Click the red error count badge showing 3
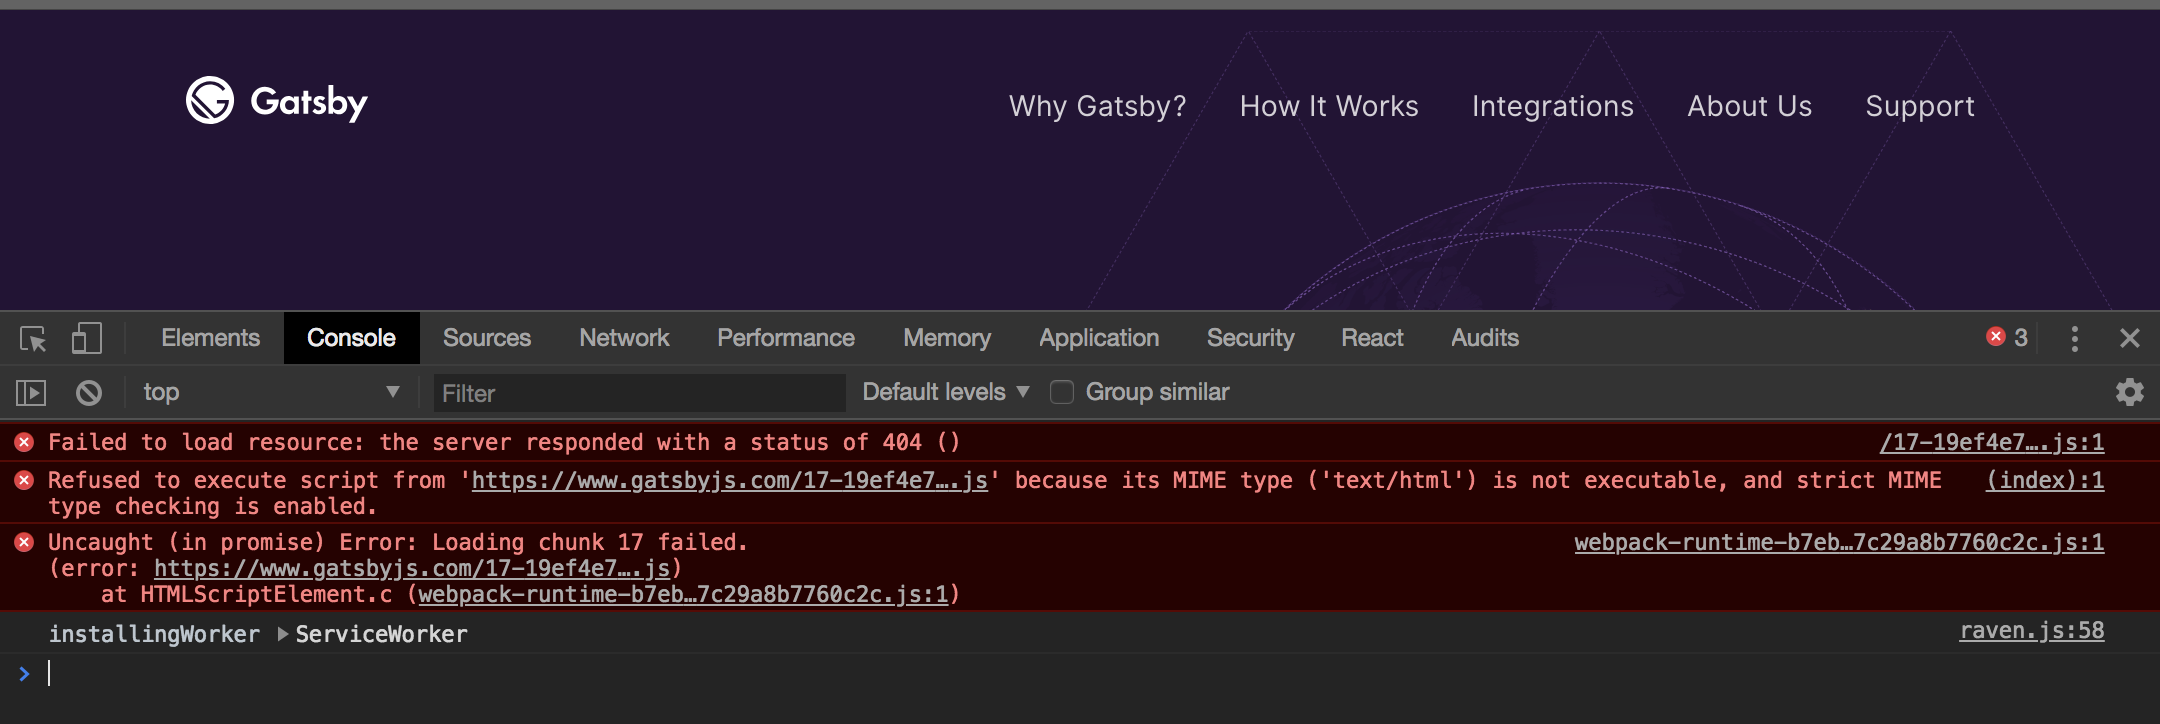The image size is (2160, 724). pos(2007,337)
